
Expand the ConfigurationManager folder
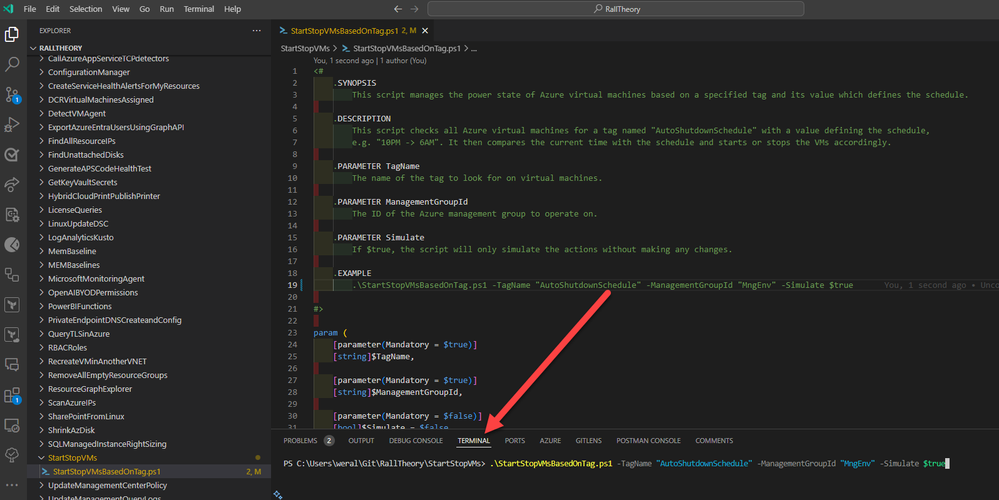[x=150, y=73]
